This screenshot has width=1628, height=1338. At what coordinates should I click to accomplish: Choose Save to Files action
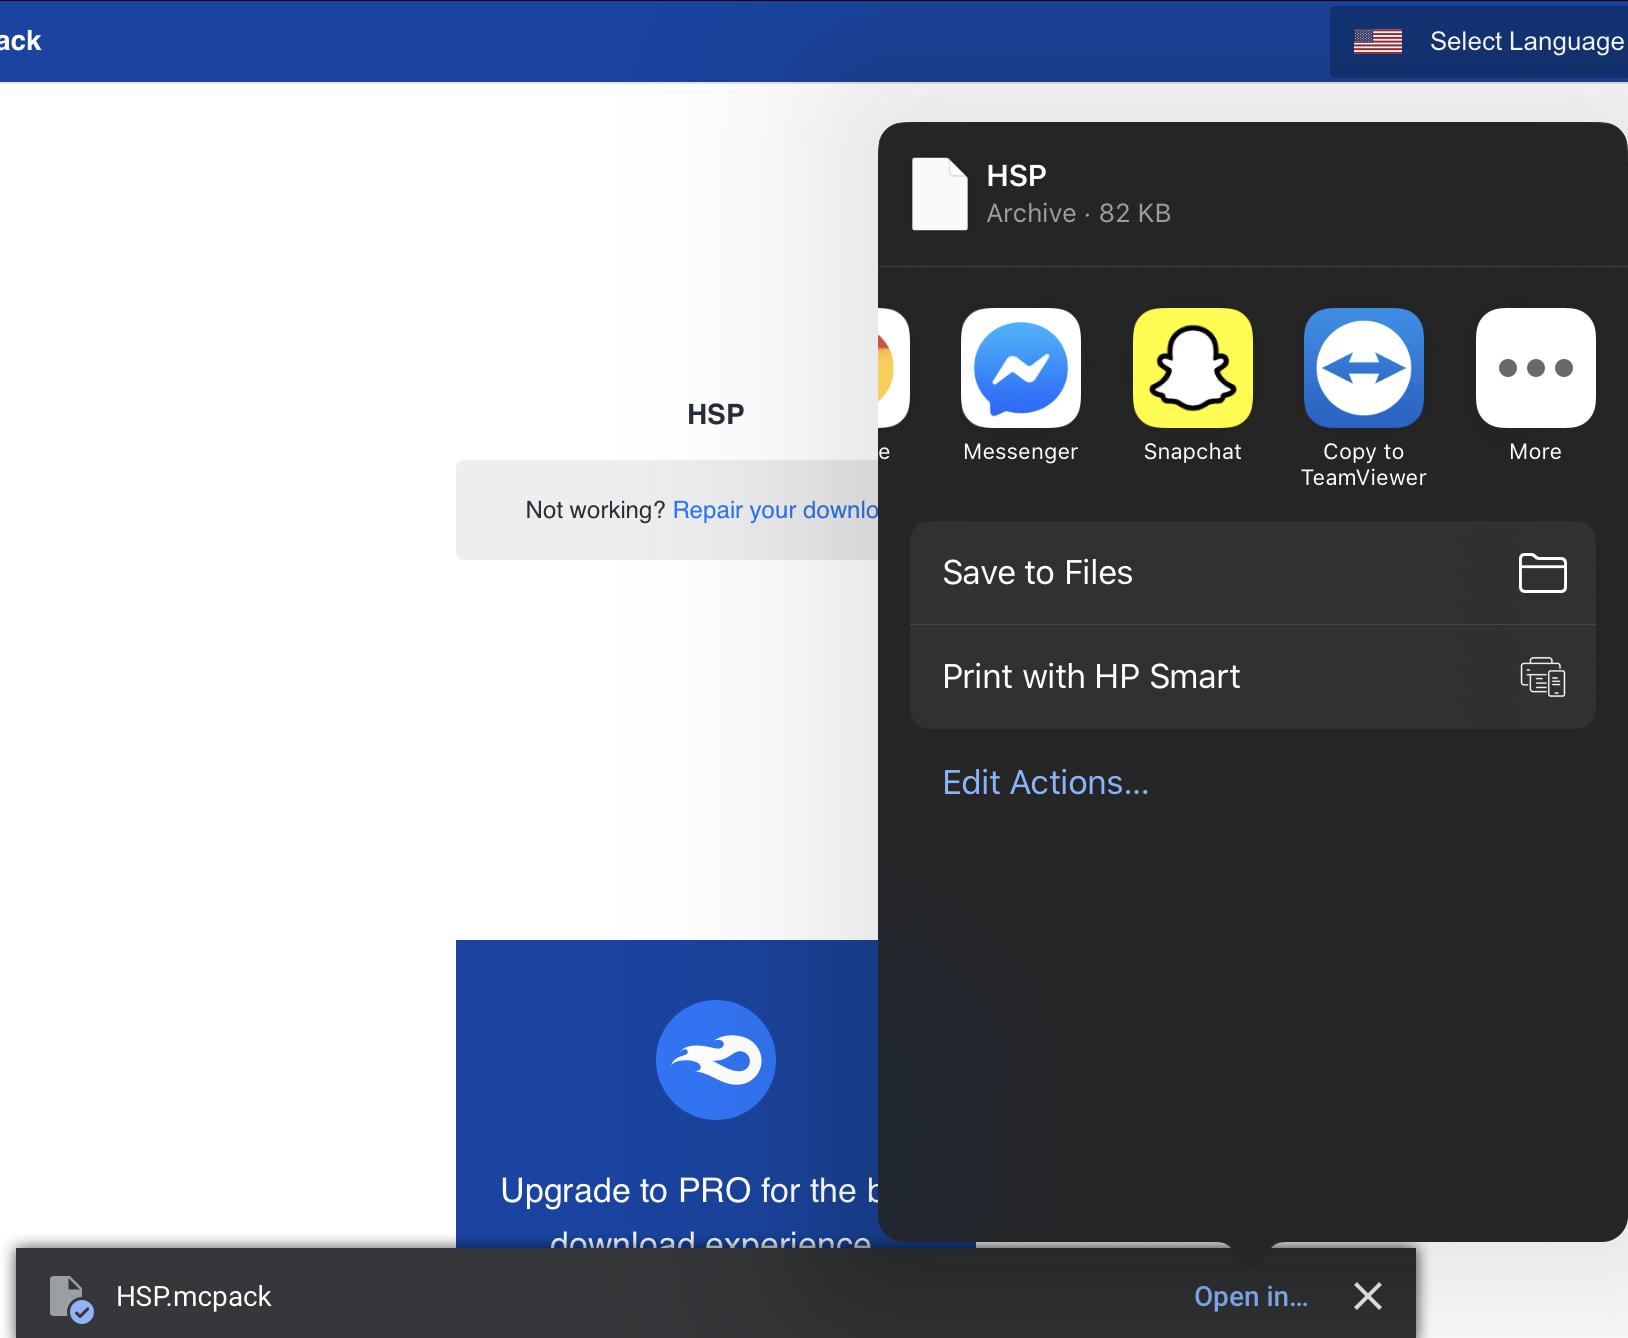(x=1253, y=573)
